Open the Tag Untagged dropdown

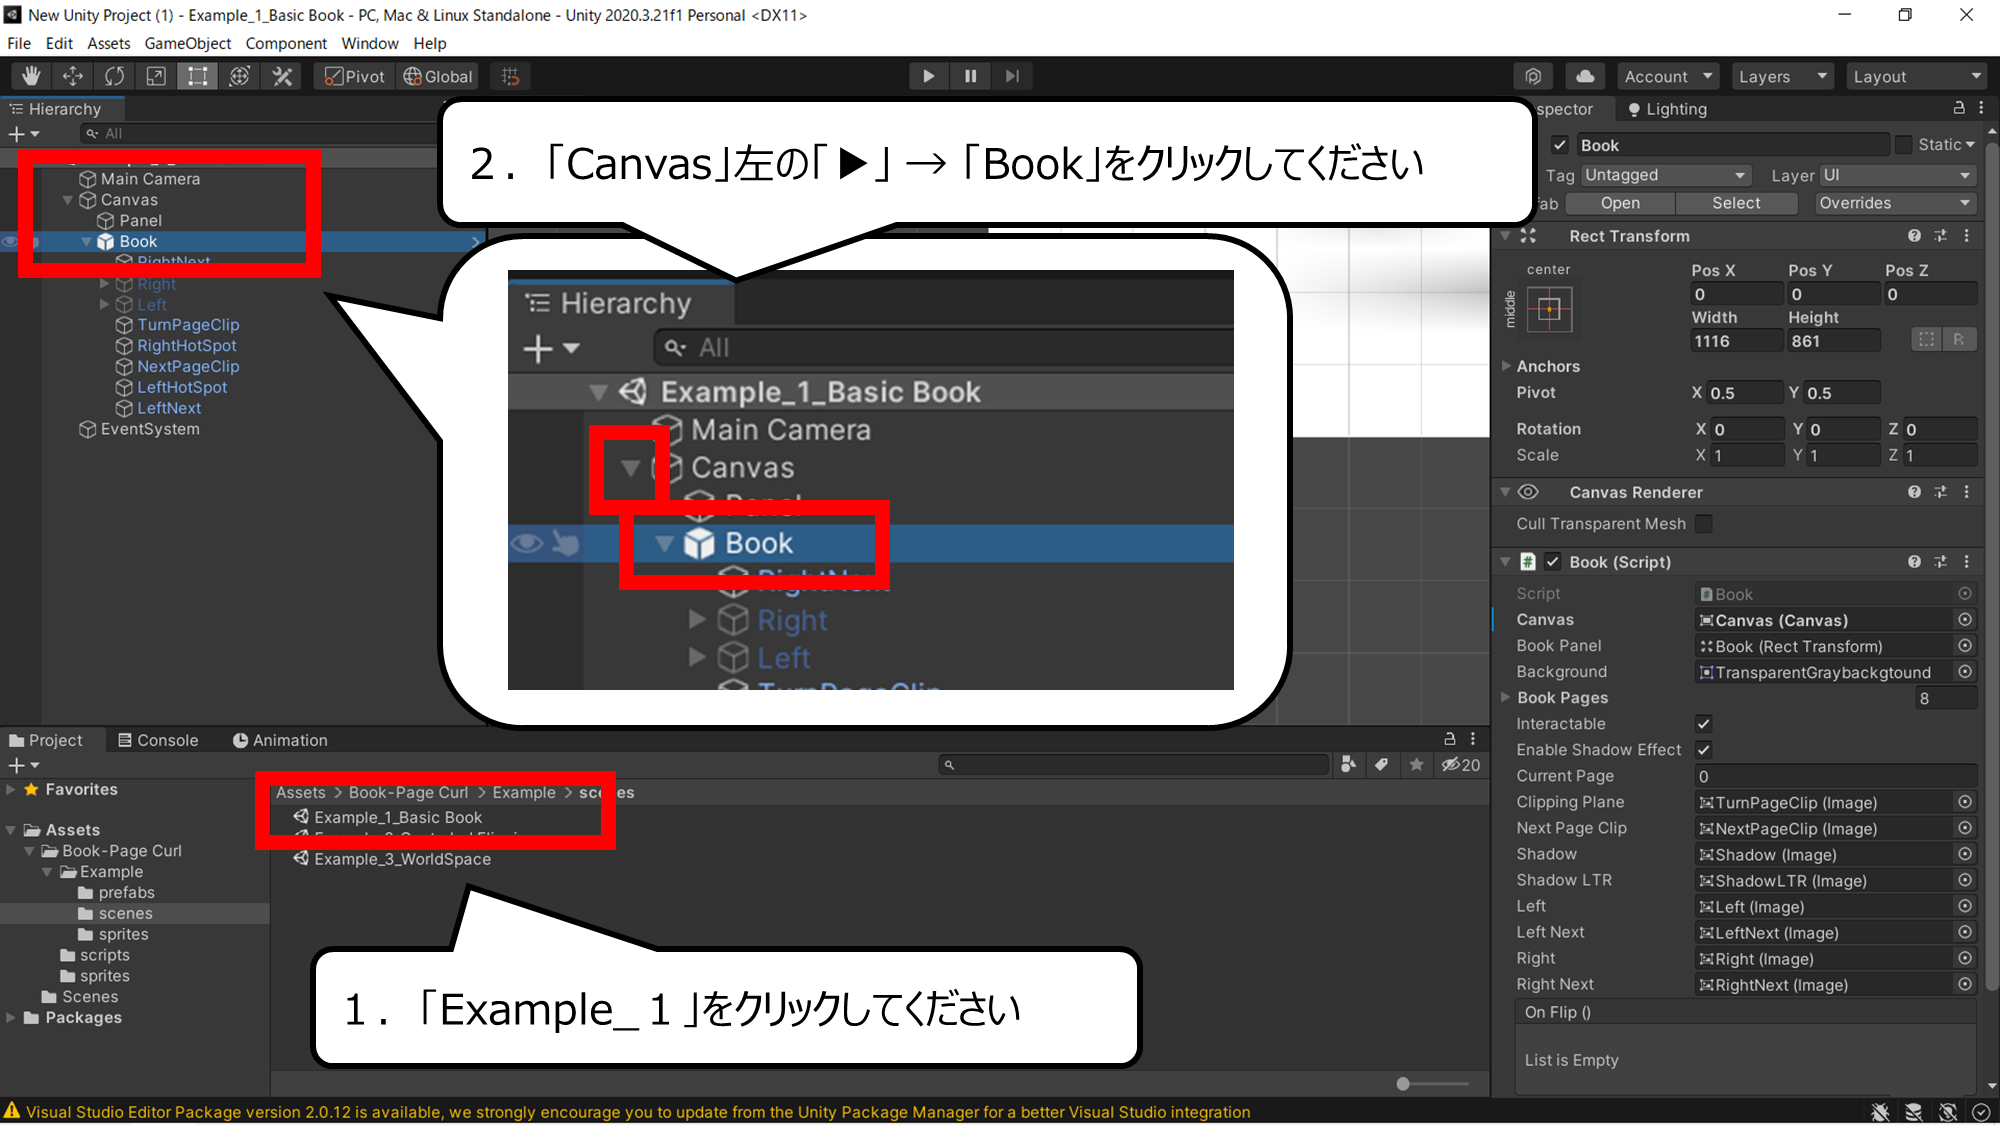1665,175
